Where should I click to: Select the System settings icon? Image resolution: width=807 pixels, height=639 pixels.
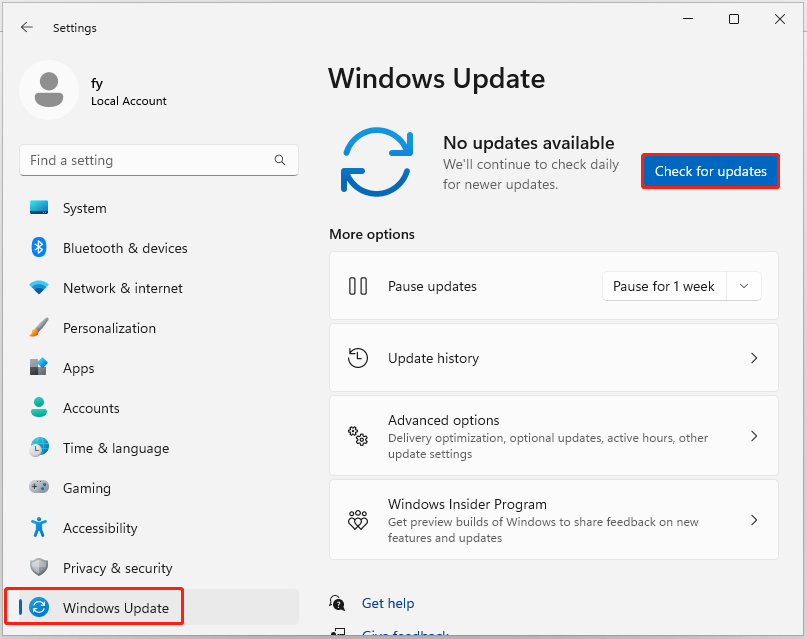38,208
